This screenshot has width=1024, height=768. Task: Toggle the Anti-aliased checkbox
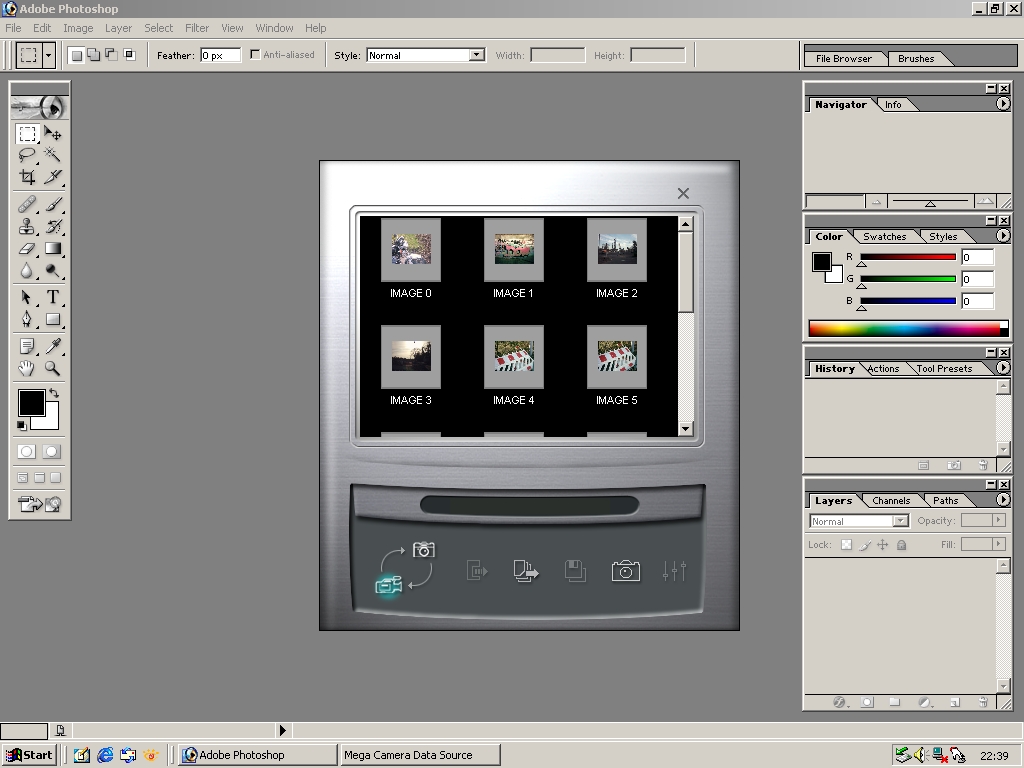[255, 55]
